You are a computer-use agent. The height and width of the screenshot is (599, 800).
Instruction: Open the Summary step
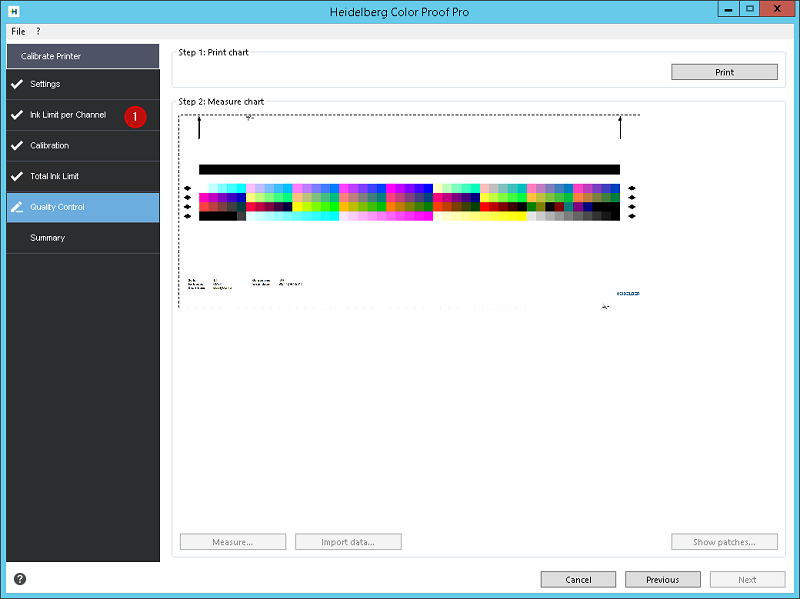tap(83, 238)
